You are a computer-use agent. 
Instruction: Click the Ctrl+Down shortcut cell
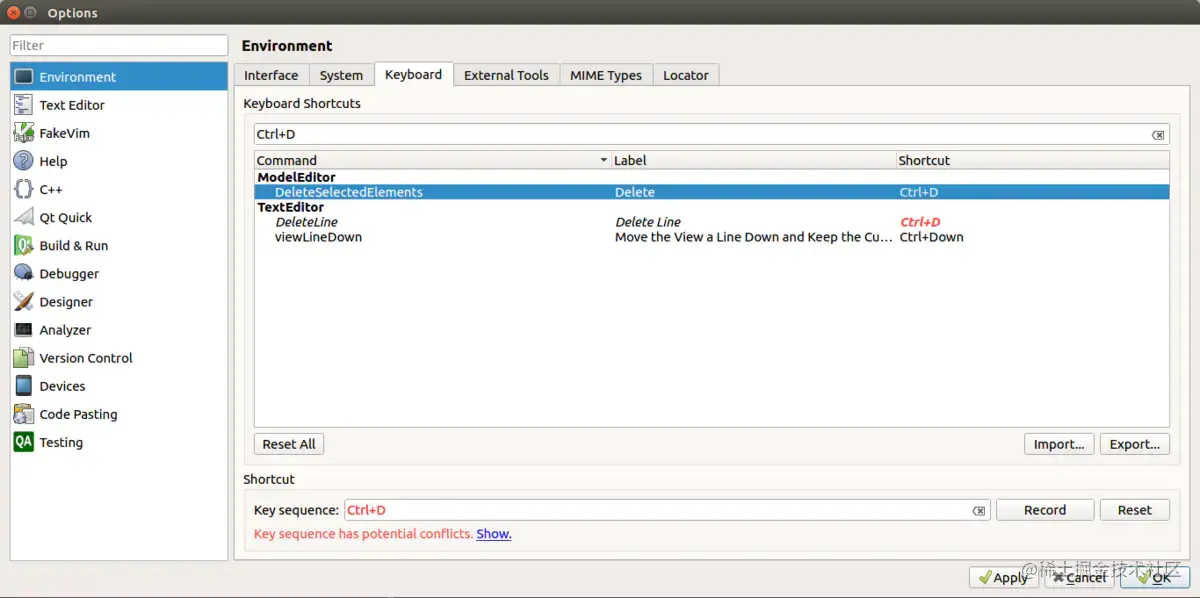click(931, 237)
